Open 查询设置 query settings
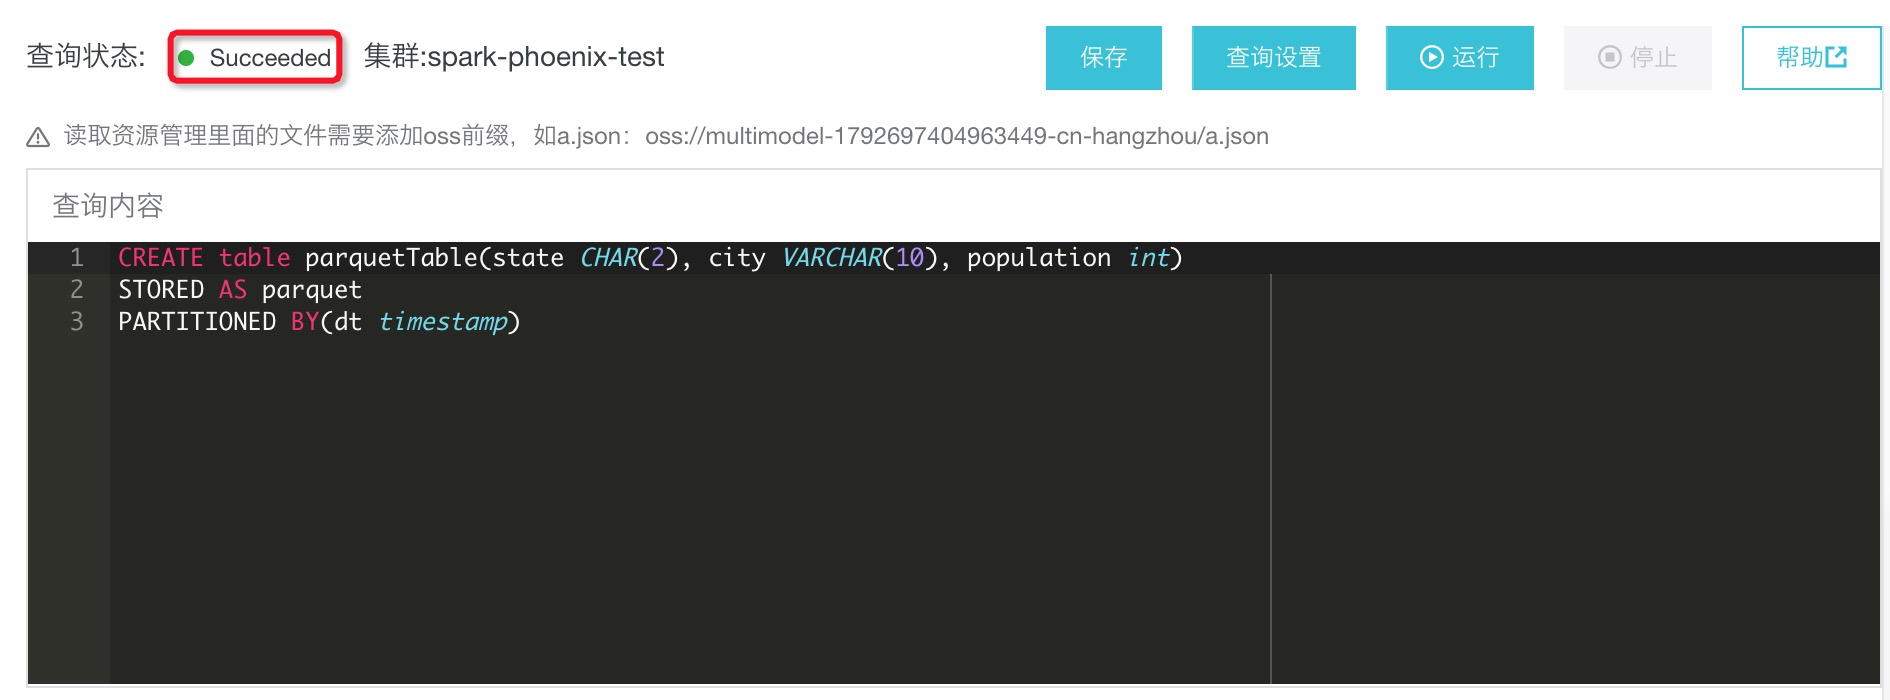1890x700 pixels. tap(1273, 58)
